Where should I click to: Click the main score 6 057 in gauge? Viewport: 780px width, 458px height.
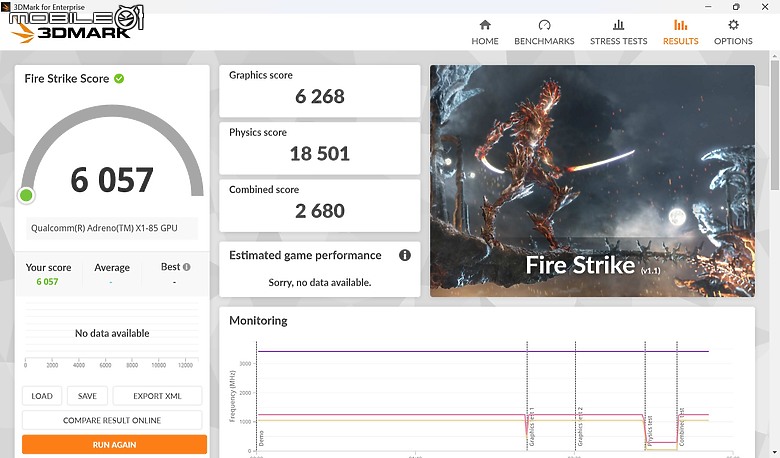coord(112,180)
